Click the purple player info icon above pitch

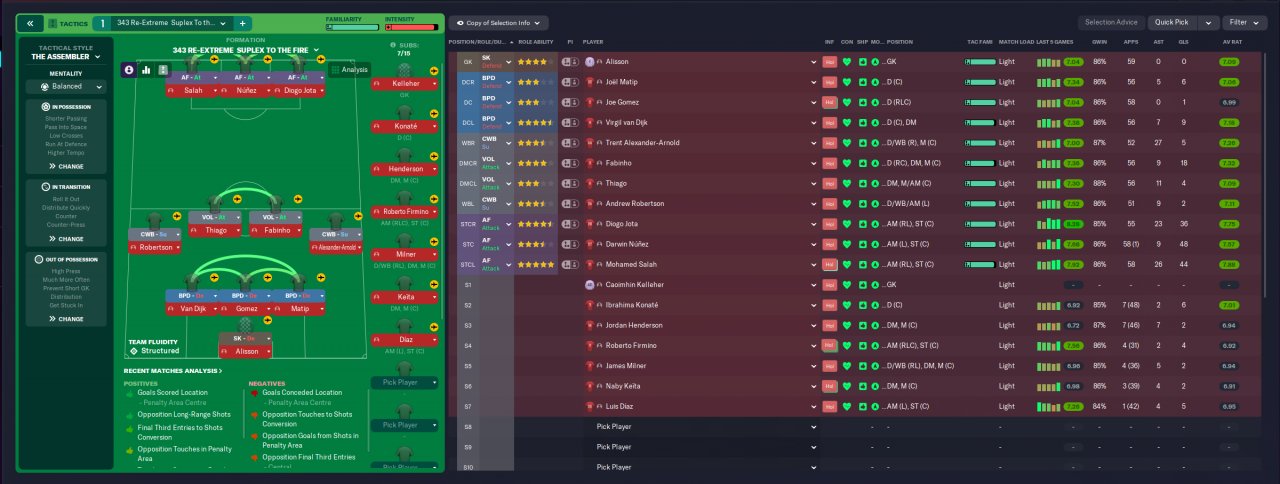click(129, 69)
